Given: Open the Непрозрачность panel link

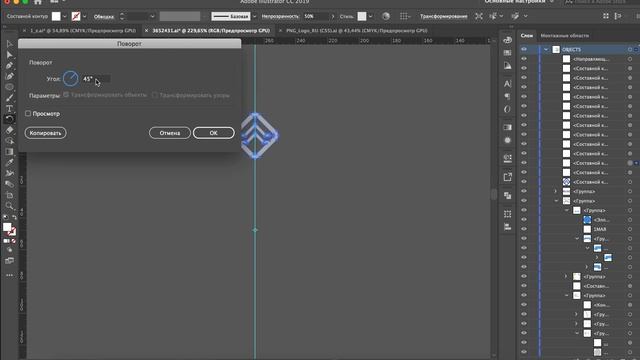Looking at the screenshot, I should click(x=280, y=16).
